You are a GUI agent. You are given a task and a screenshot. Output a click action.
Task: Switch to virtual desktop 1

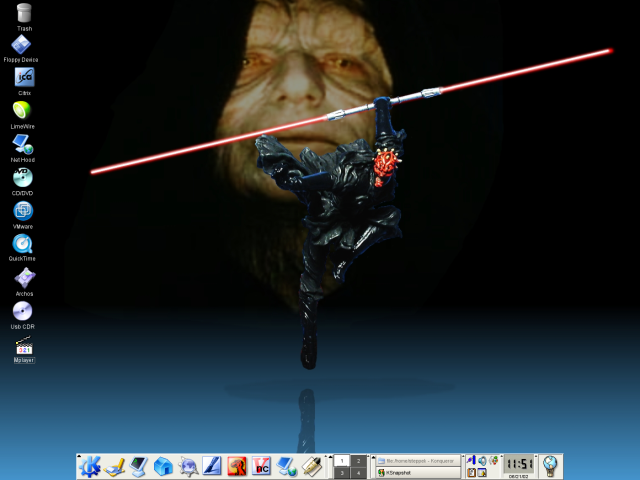tap(342, 461)
